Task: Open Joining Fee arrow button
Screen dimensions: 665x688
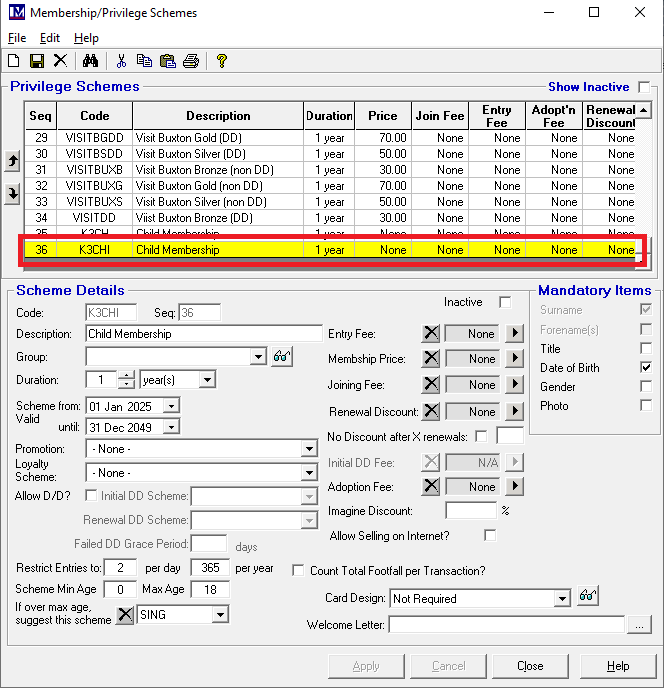Action: point(515,384)
